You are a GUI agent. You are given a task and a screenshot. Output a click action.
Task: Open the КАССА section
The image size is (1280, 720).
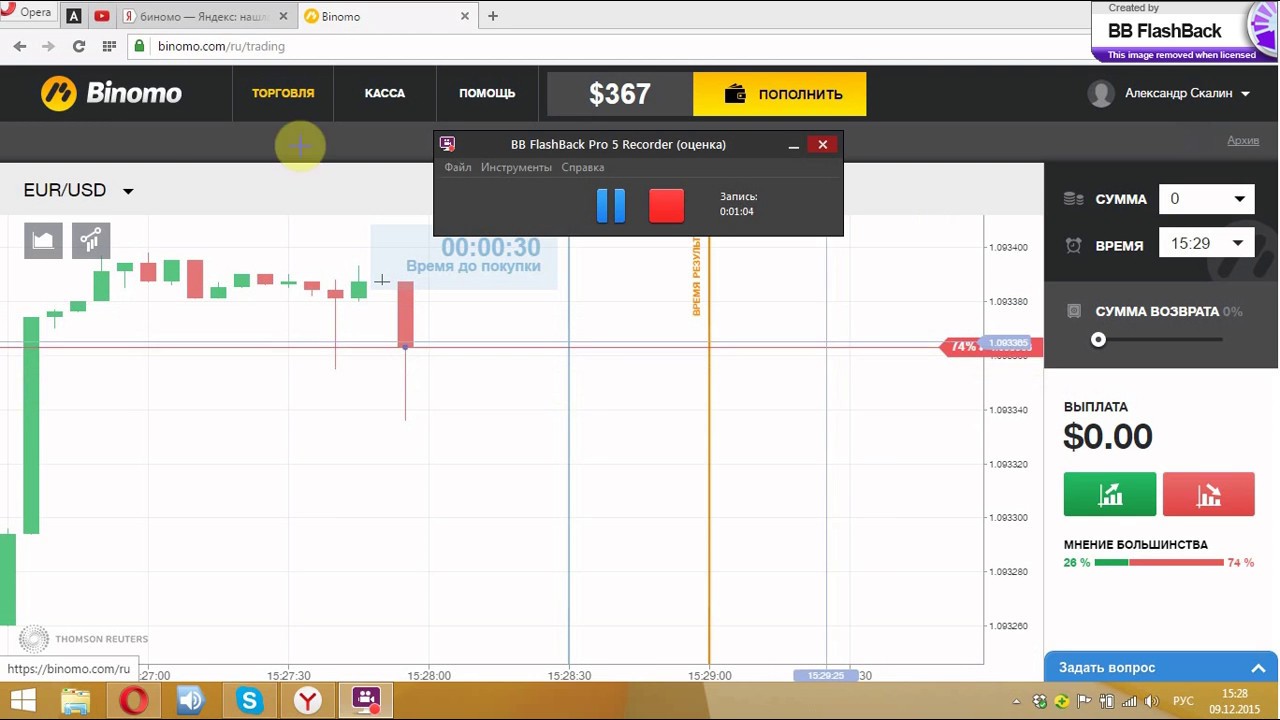pyautogui.click(x=385, y=93)
